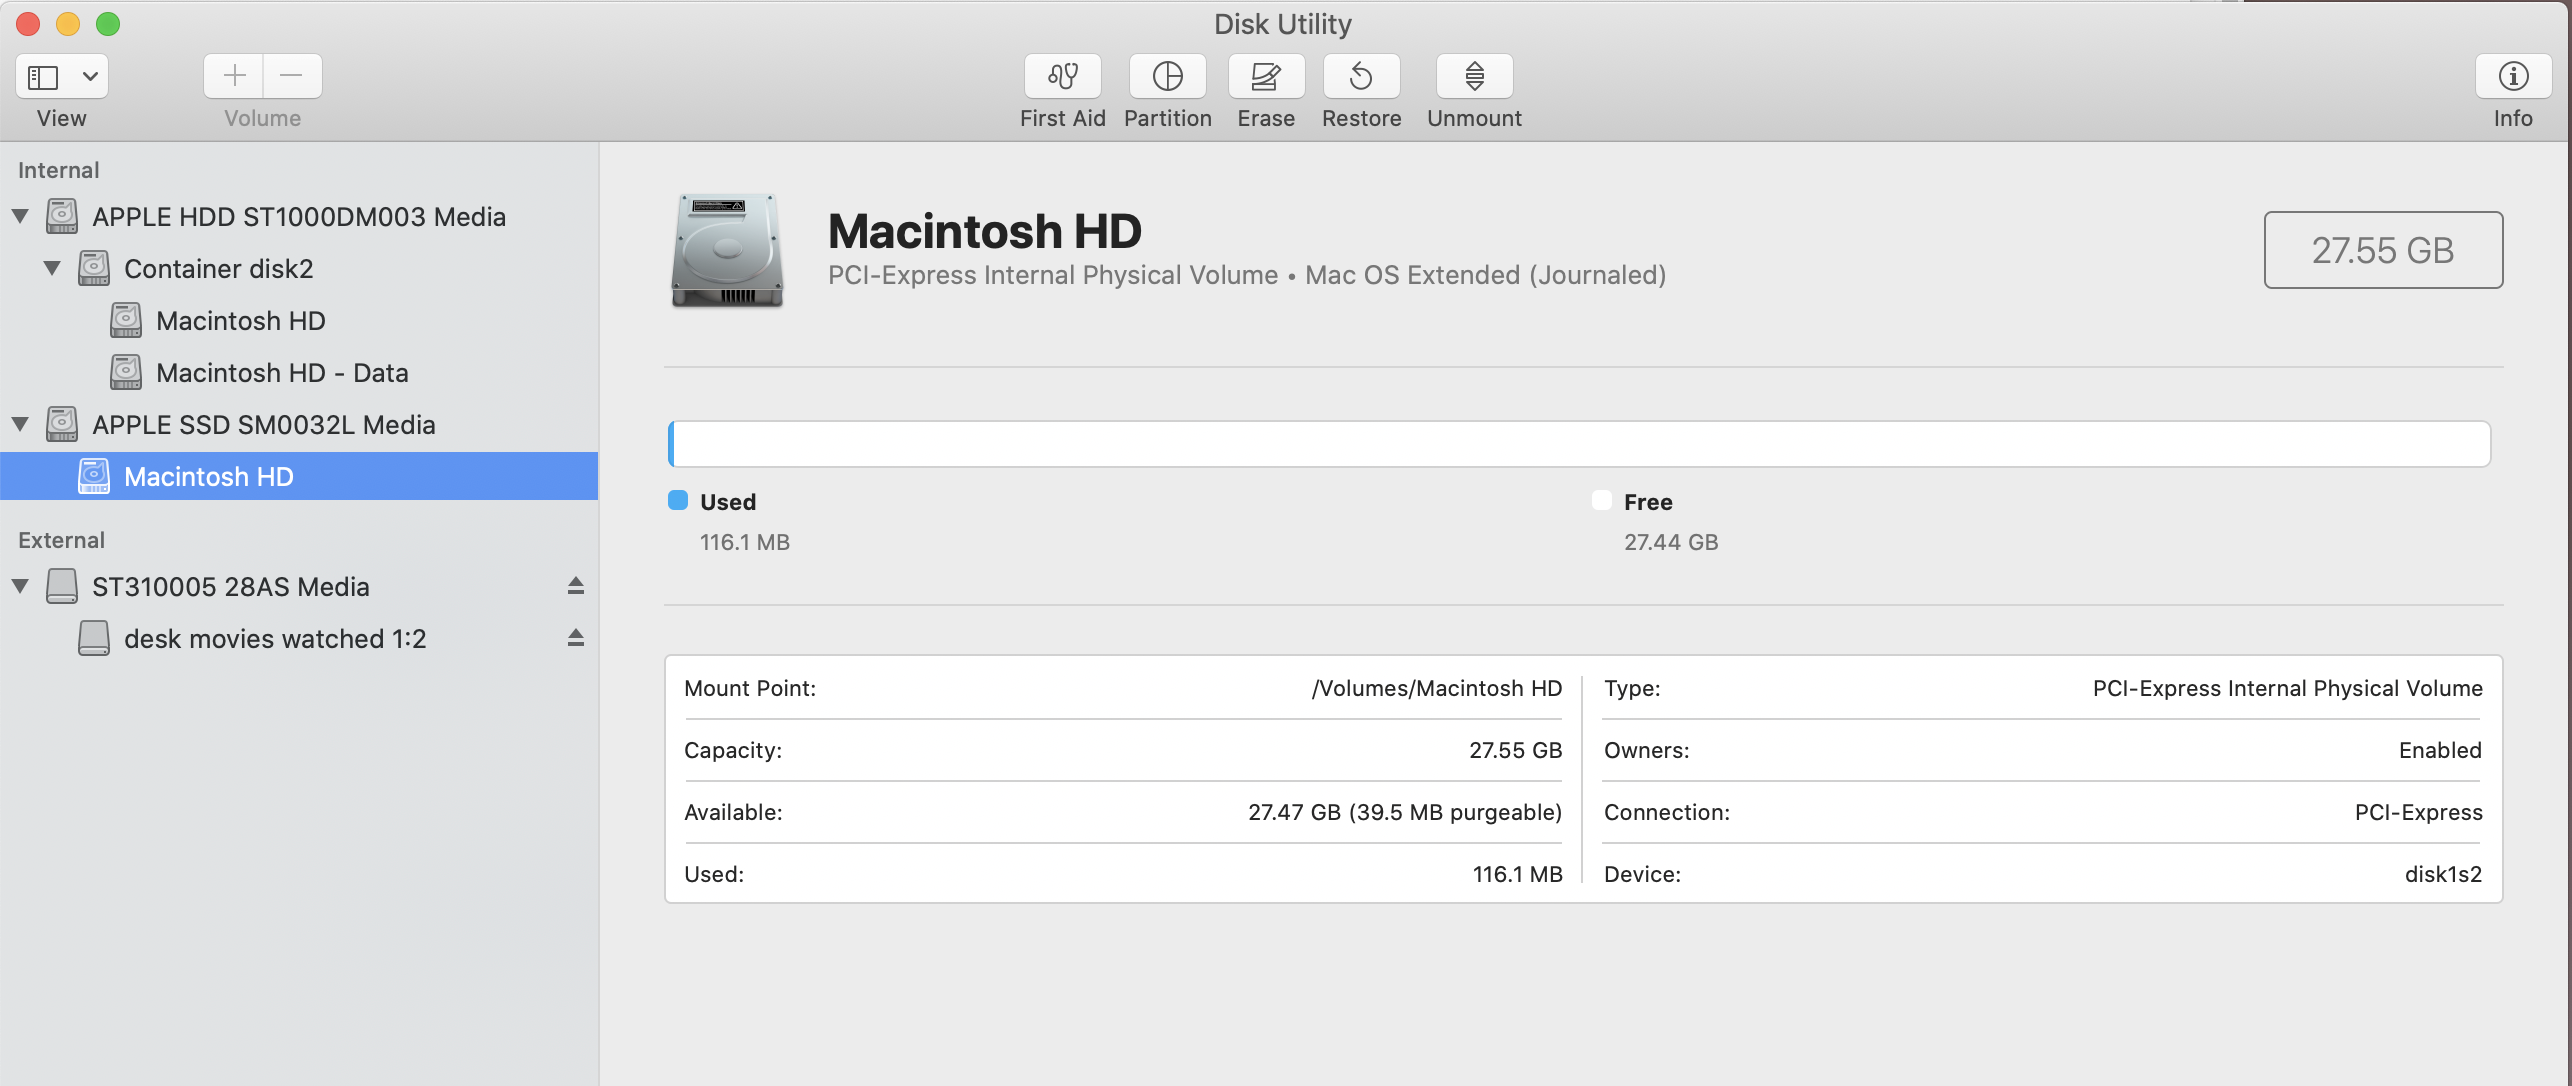Collapse APPLE SSD SM0032L Media tree
This screenshot has height=1086, width=2572.
click(x=20, y=424)
